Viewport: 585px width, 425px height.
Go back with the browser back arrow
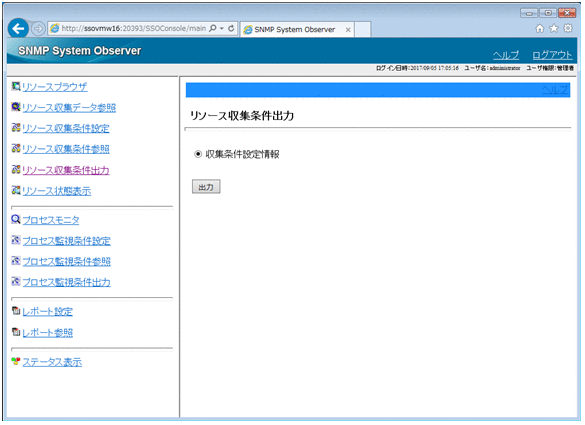coord(18,28)
